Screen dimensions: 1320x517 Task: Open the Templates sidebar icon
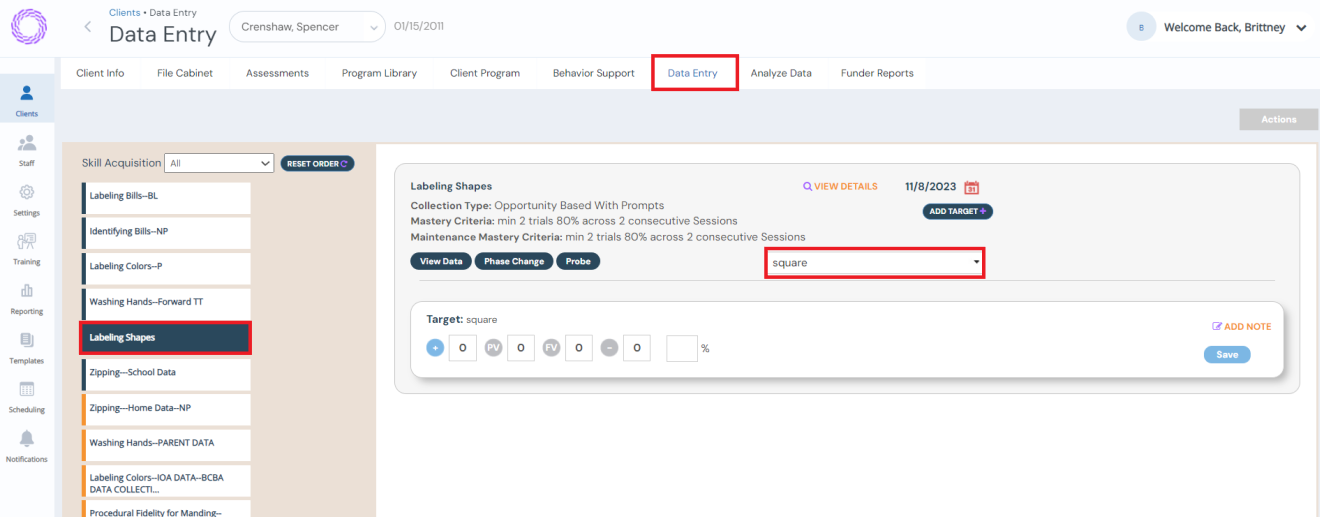tap(27, 341)
